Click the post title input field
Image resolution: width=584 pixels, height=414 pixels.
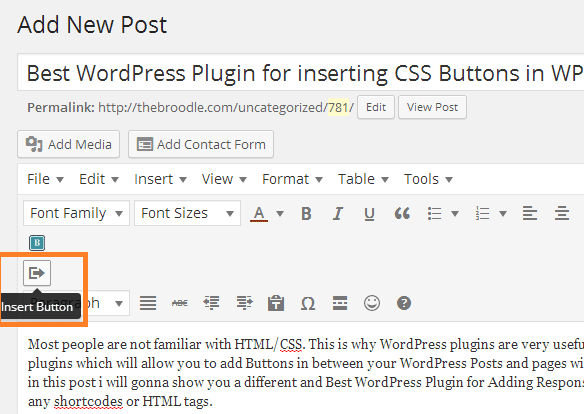(x=301, y=72)
